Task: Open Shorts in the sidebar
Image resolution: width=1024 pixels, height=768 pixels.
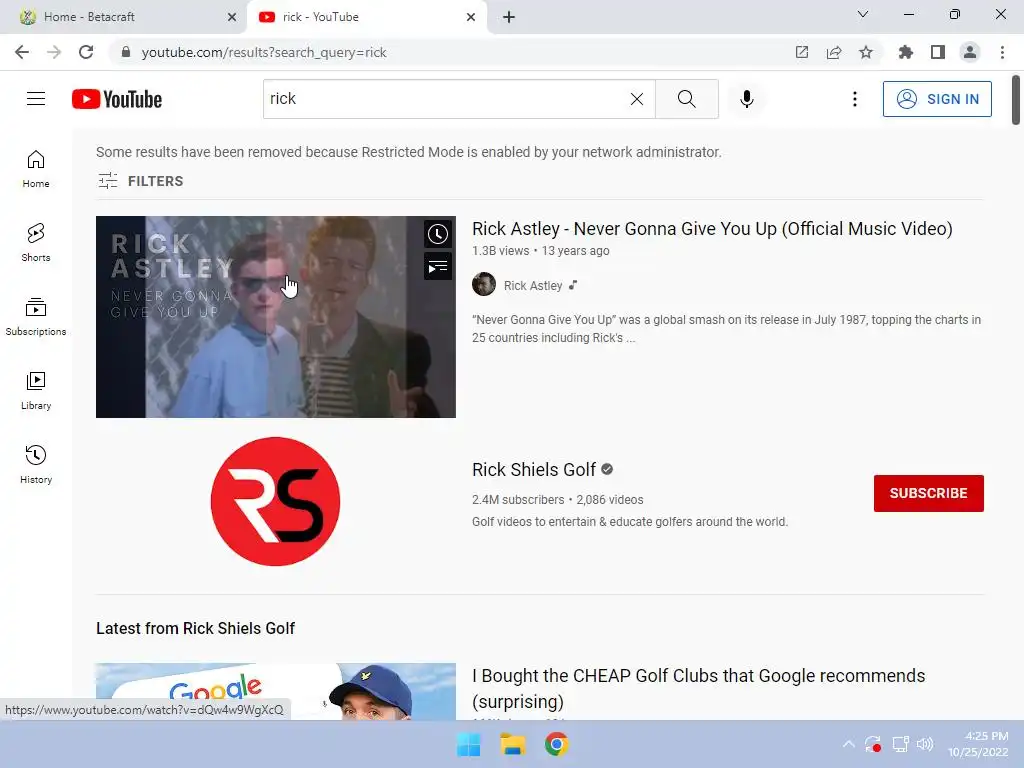Action: click(x=36, y=243)
